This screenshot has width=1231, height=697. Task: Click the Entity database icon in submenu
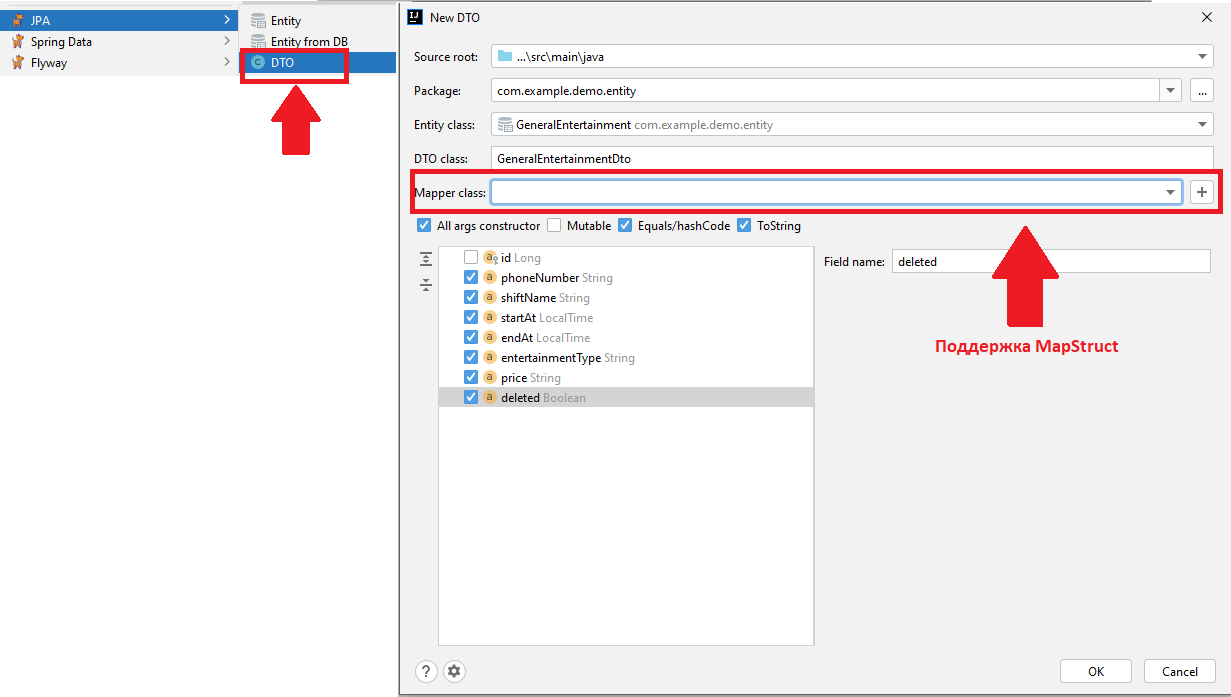[x=259, y=20]
